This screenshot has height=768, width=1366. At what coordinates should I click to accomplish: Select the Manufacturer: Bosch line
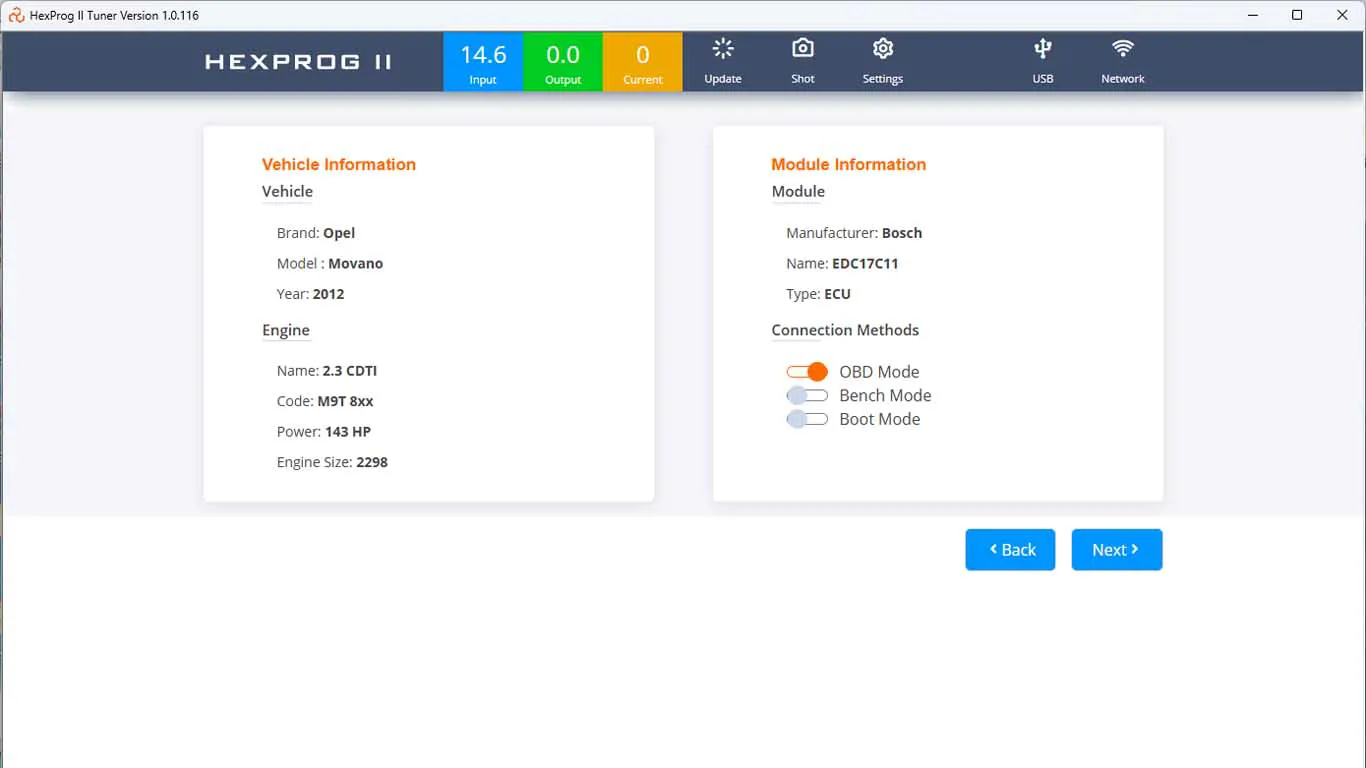[x=854, y=233]
